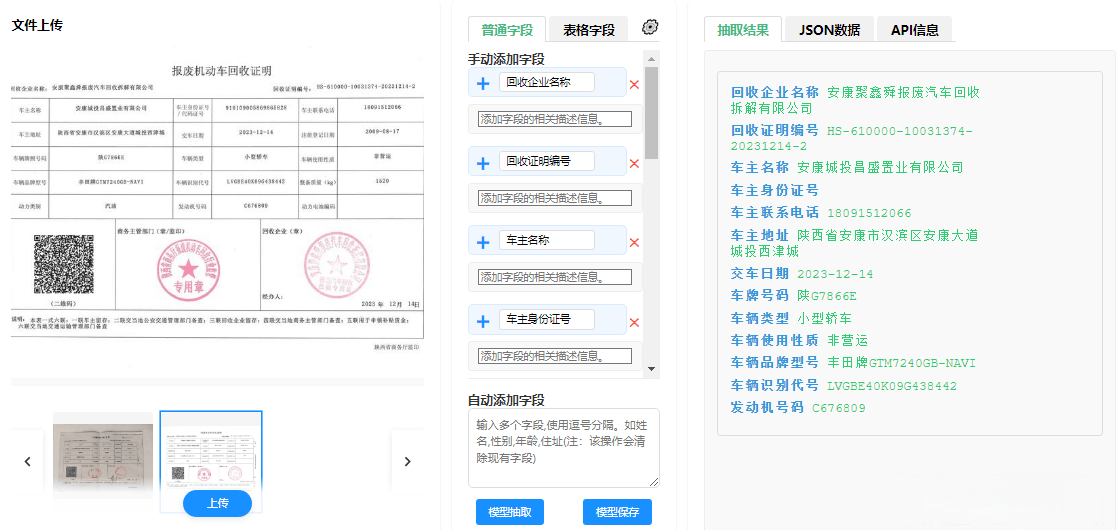Click the plus icon beside 车主名称
Image resolution: width=1119 pixels, height=530 pixels.
click(483, 242)
